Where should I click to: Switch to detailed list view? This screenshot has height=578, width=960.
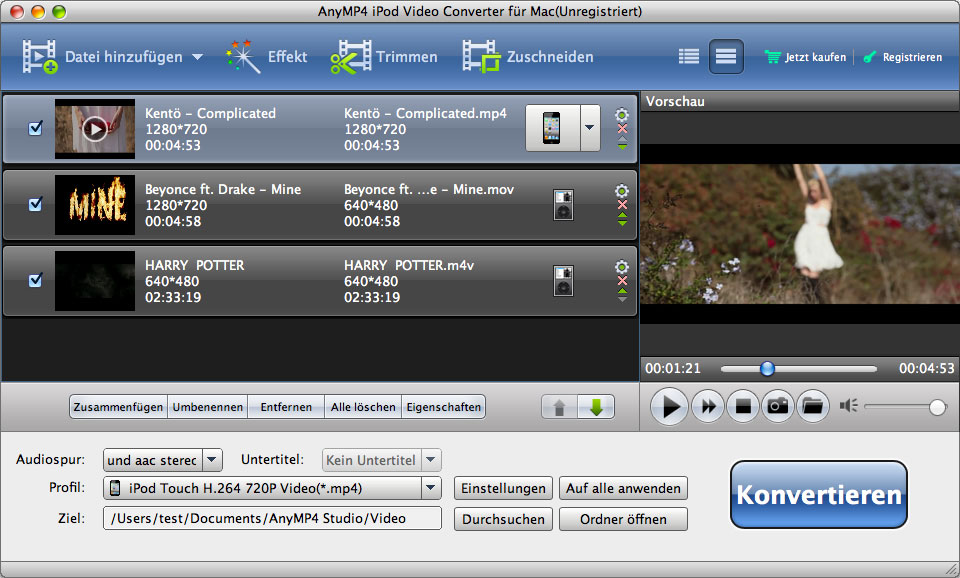pyautogui.click(x=726, y=56)
